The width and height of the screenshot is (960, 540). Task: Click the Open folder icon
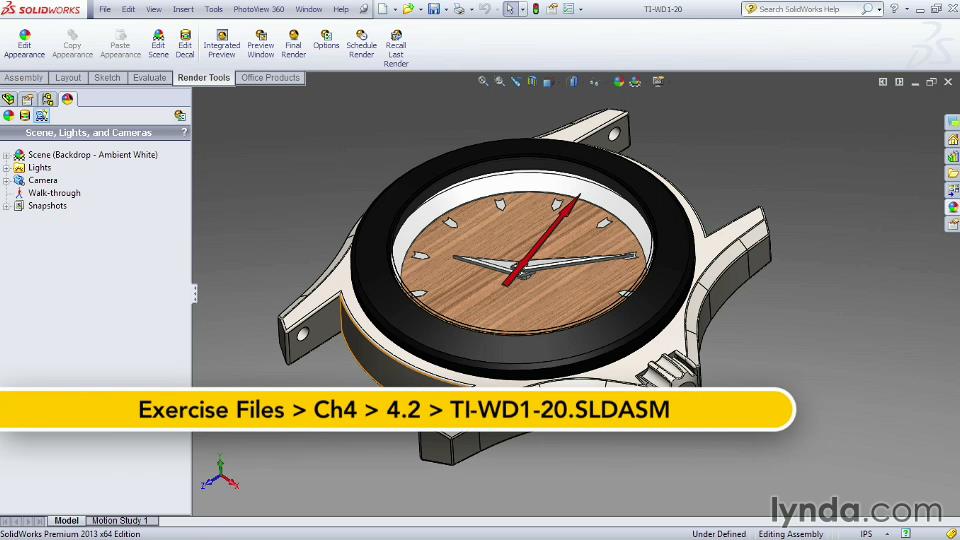pos(408,9)
